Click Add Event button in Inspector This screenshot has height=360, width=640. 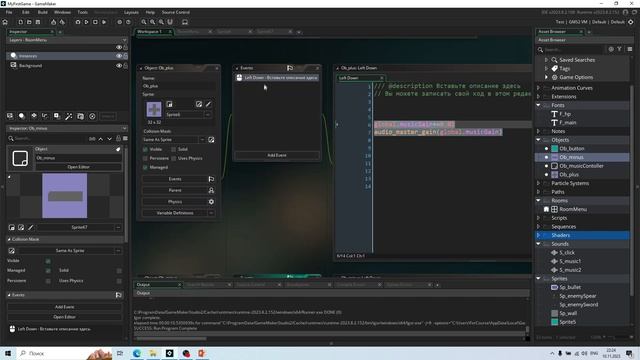coord(64,307)
